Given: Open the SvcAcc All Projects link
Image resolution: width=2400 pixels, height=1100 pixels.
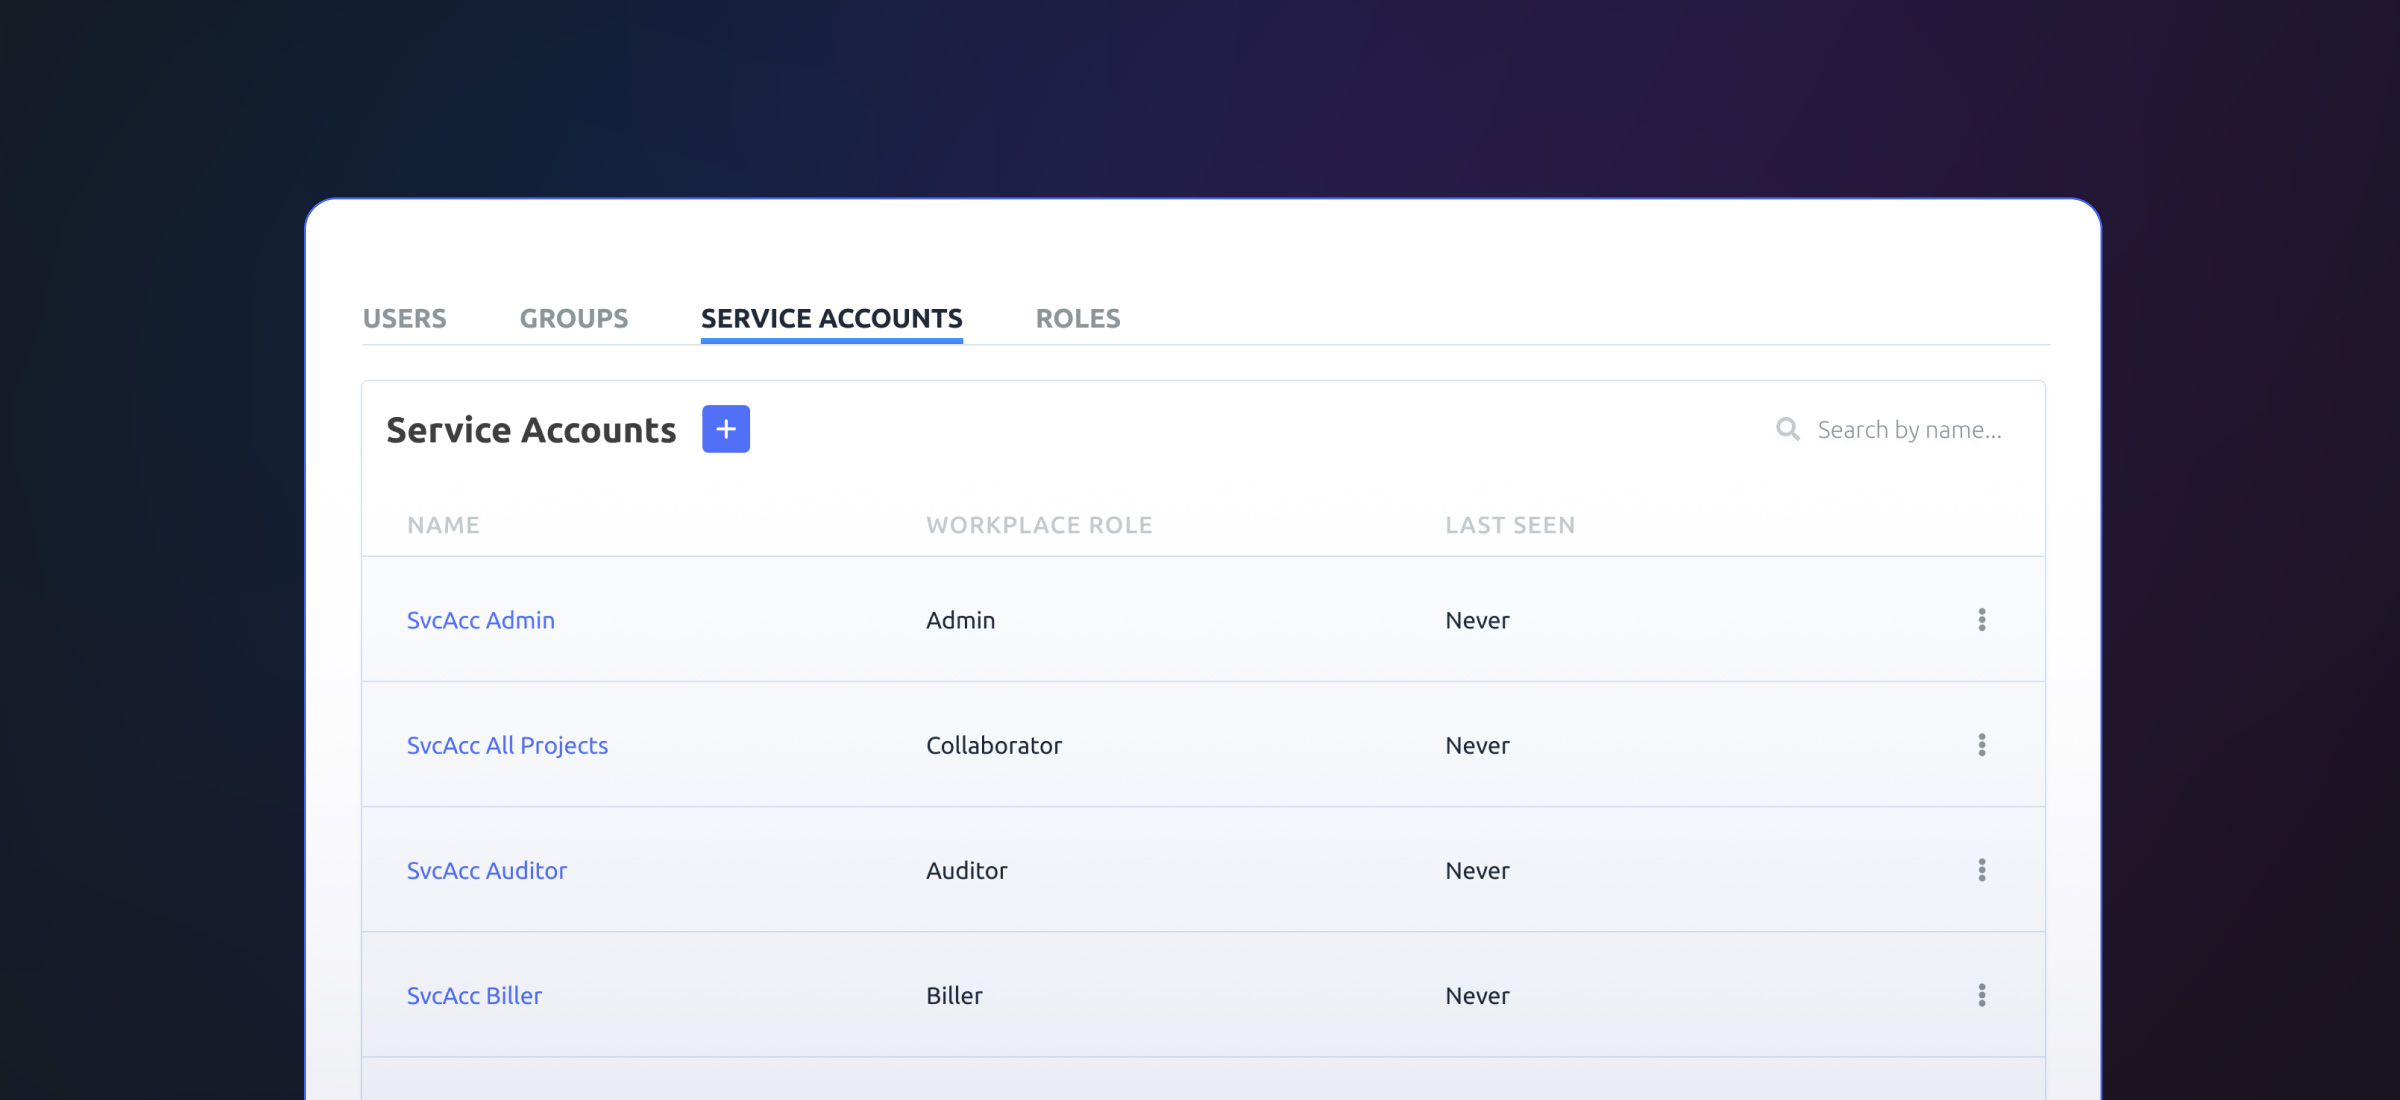Looking at the screenshot, I should pyautogui.click(x=507, y=745).
